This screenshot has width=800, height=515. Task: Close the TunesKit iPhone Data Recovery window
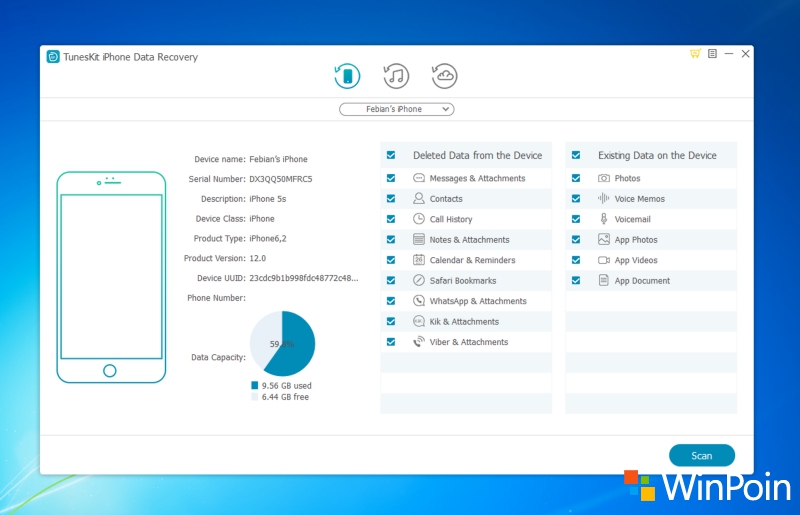[745, 54]
